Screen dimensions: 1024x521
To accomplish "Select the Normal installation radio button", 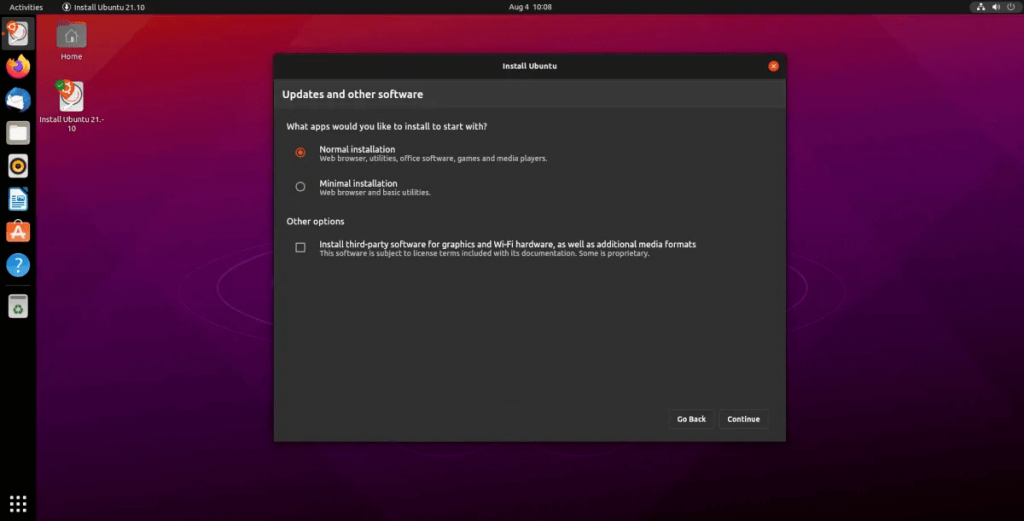I will point(300,152).
